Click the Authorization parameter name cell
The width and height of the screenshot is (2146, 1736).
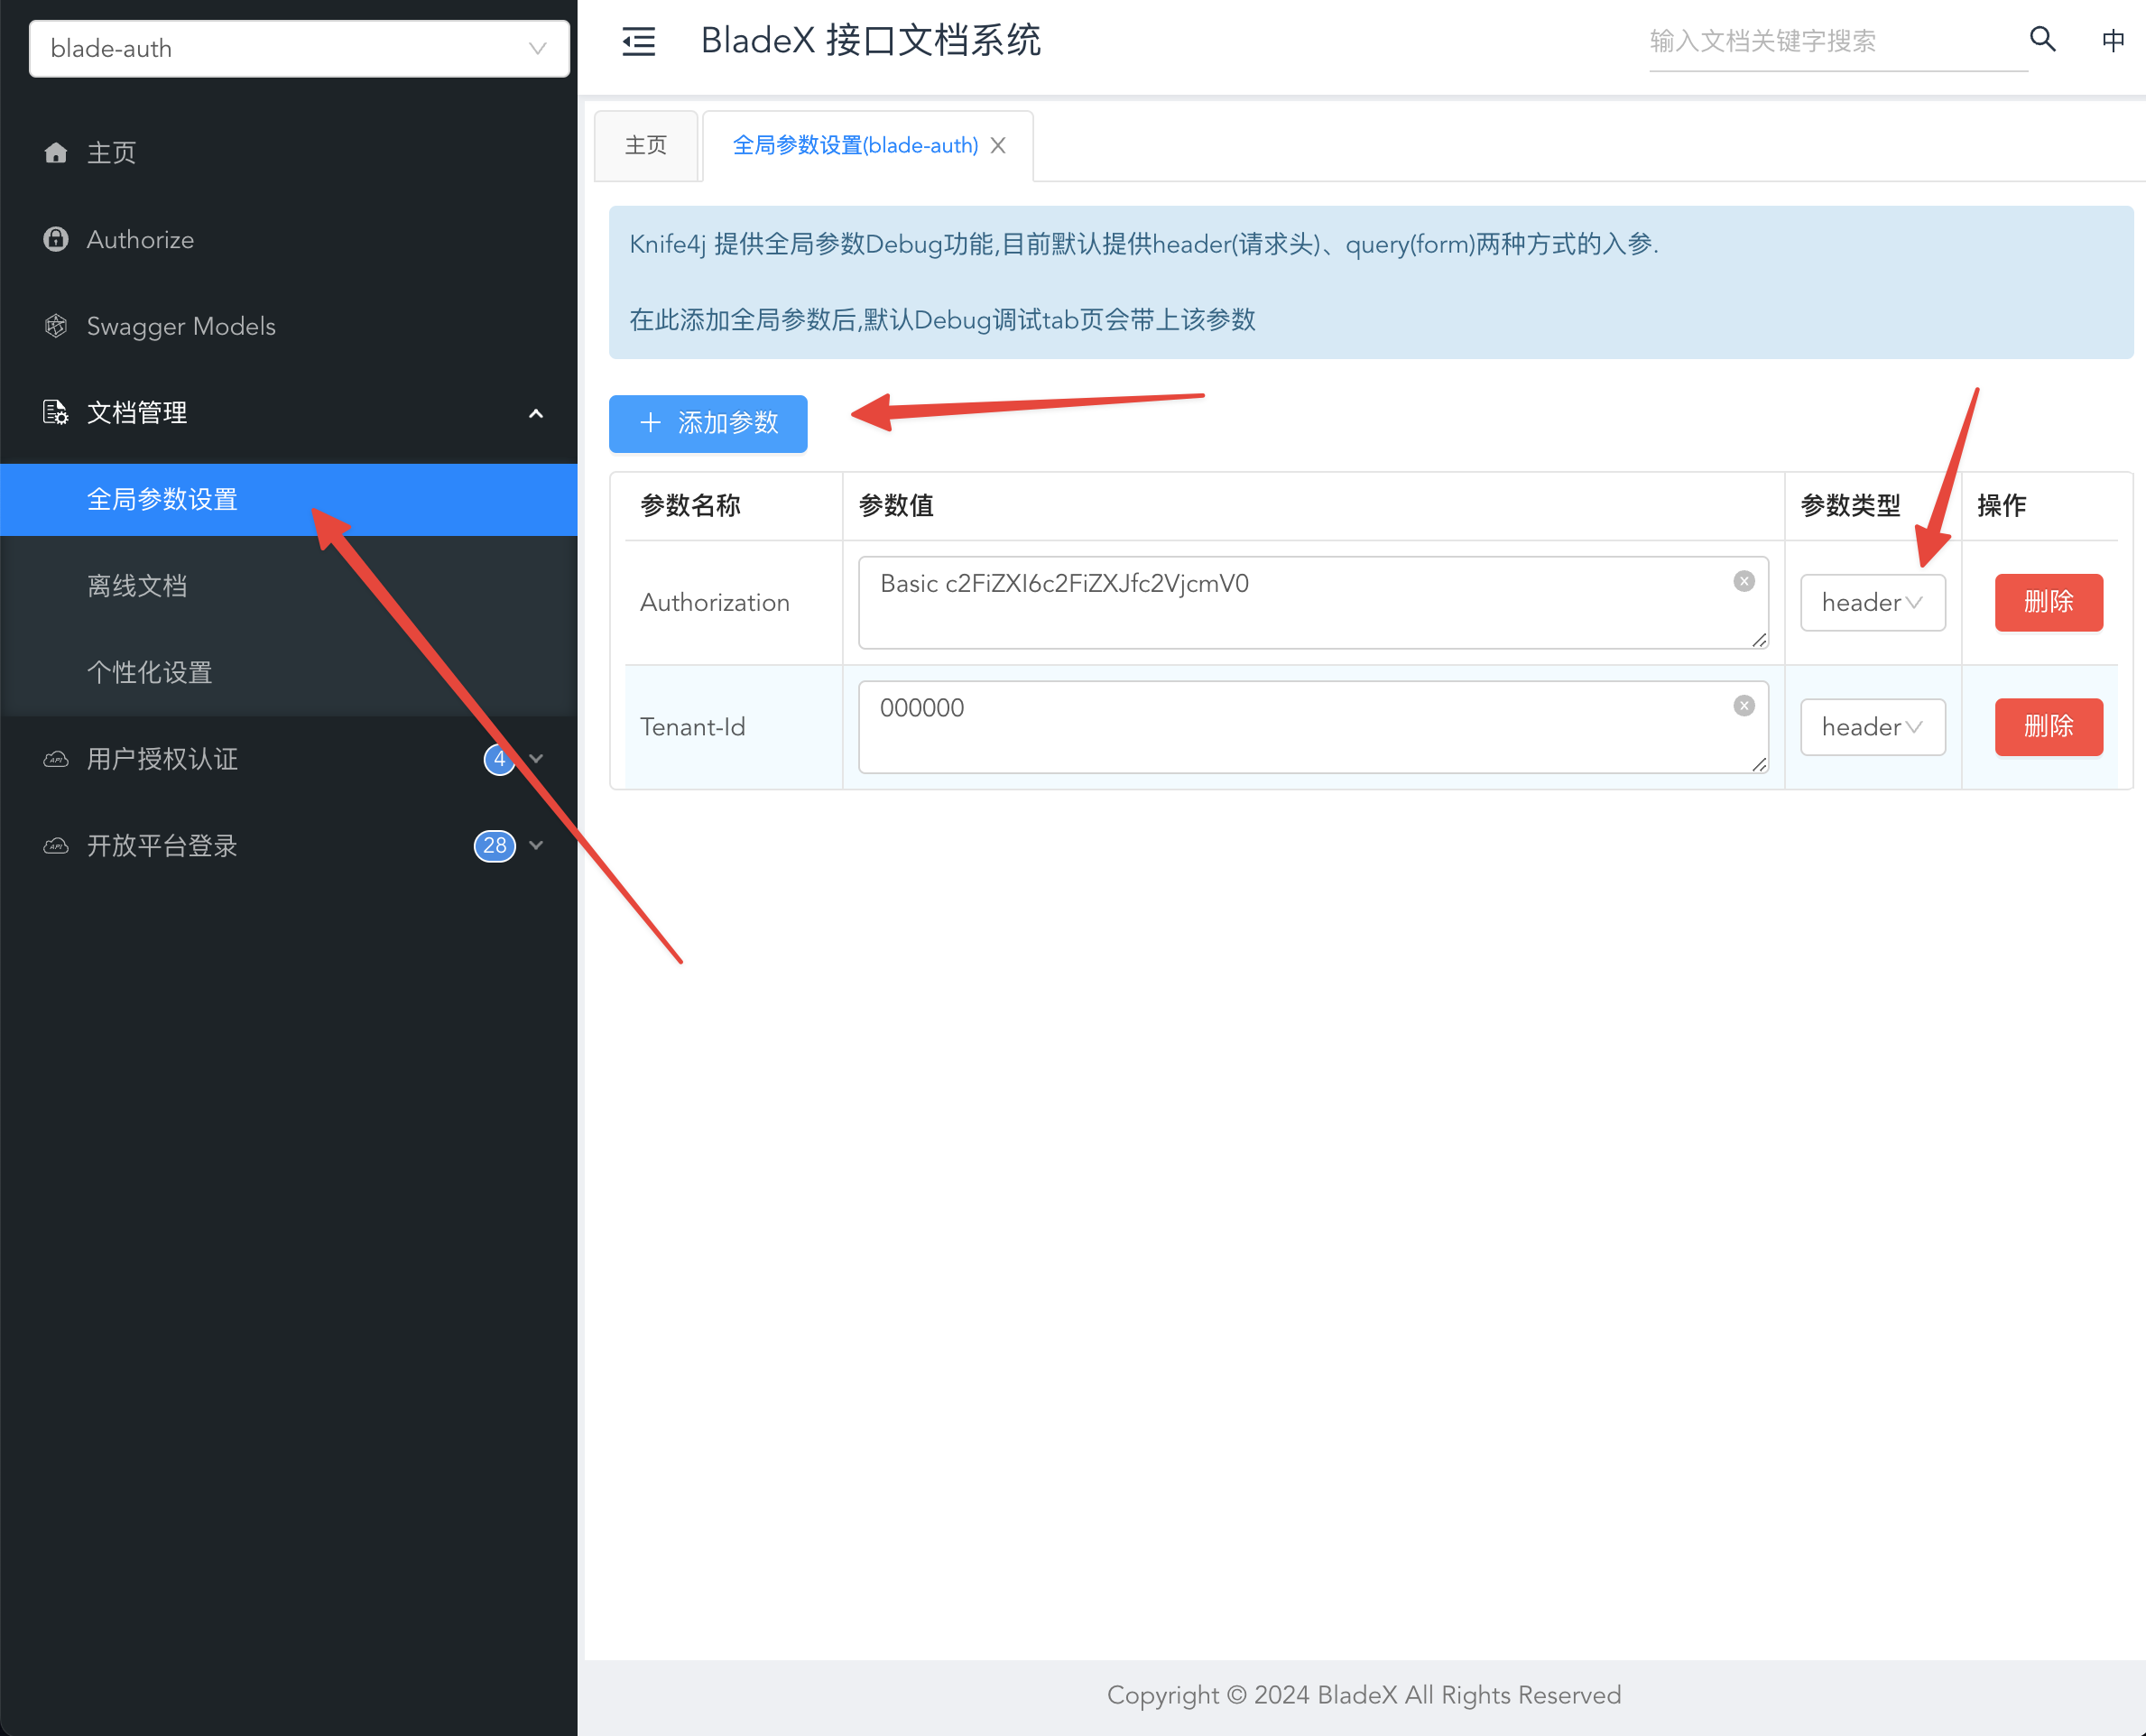click(x=733, y=603)
